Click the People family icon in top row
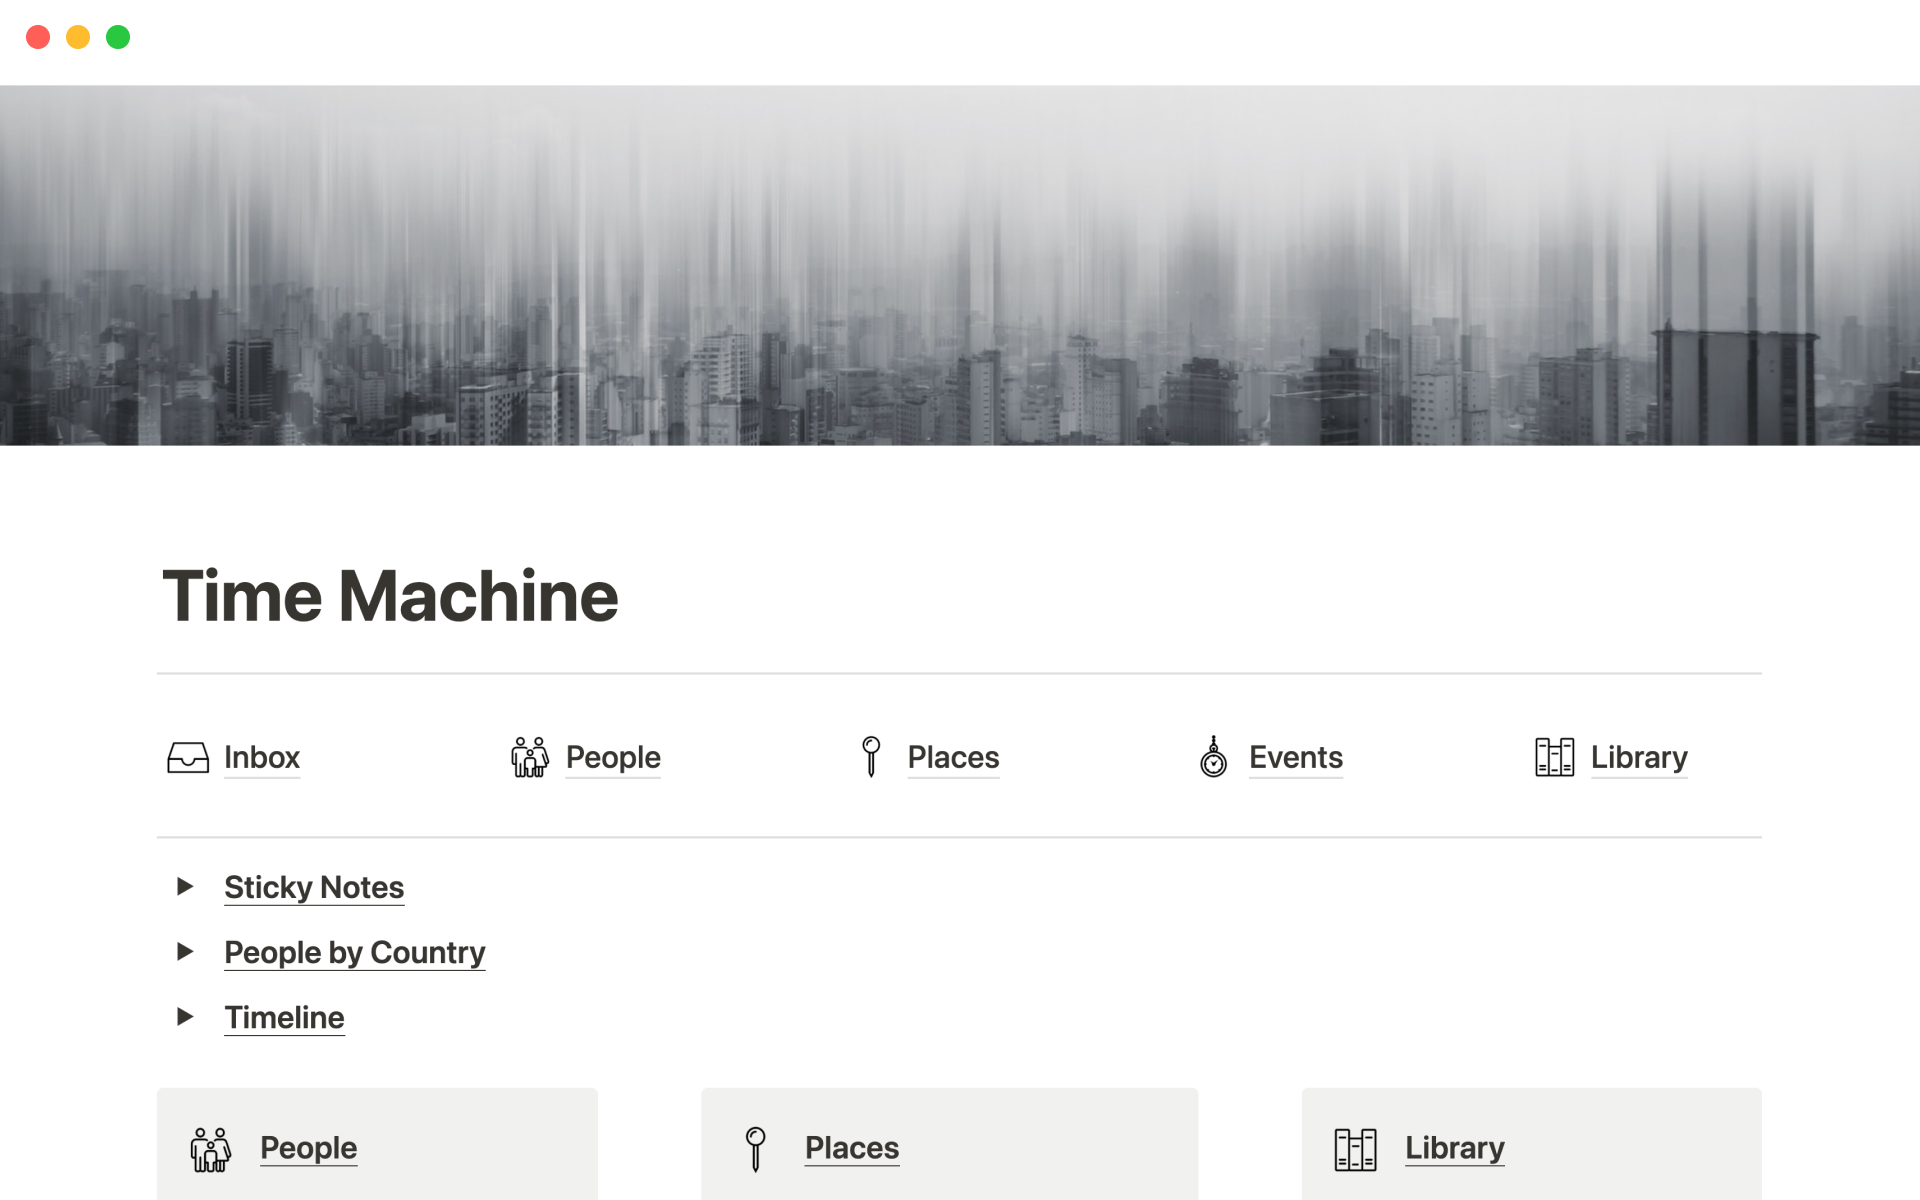The image size is (1920, 1200). click(x=529, y=758)
